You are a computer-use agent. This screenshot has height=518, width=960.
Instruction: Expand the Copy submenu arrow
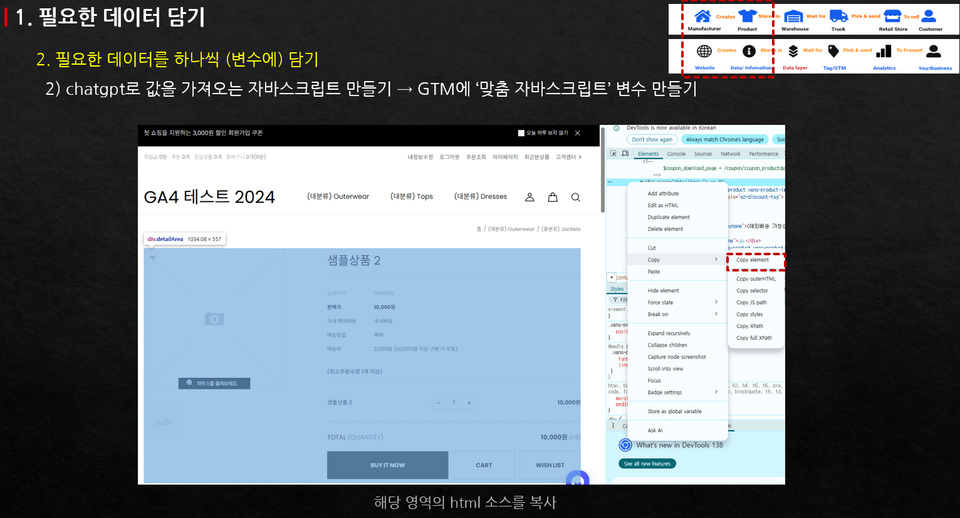(x=716, y=260)
